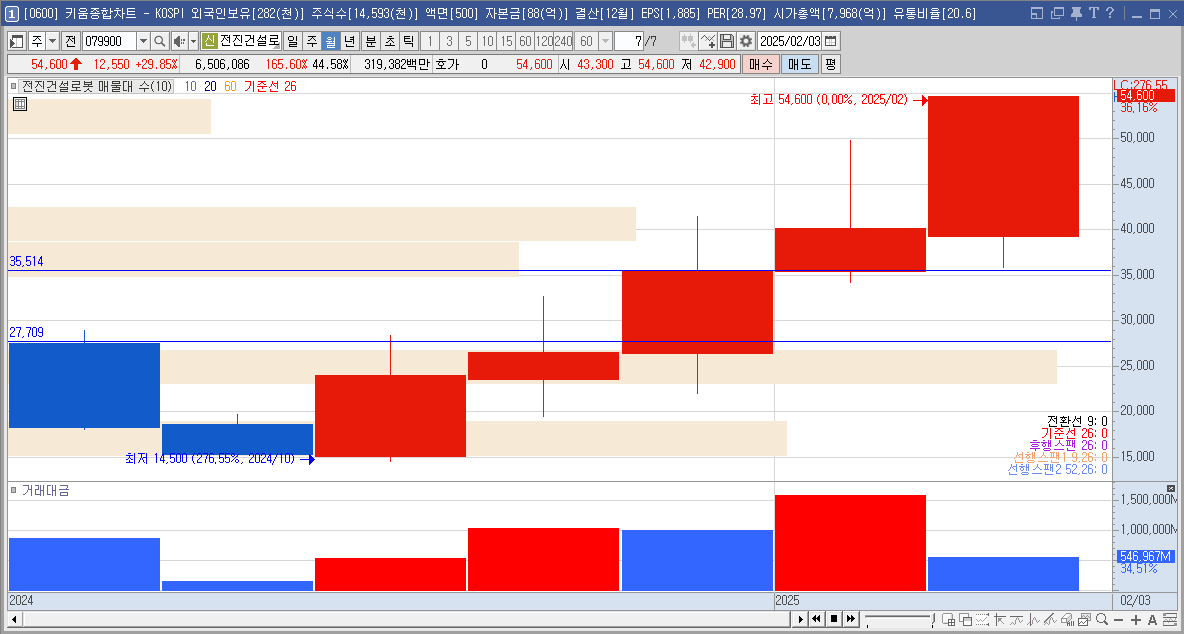Click the fast-forward button in replay controls
Viewport: 1184px width, 634px height.
click(x=851, y=620)
